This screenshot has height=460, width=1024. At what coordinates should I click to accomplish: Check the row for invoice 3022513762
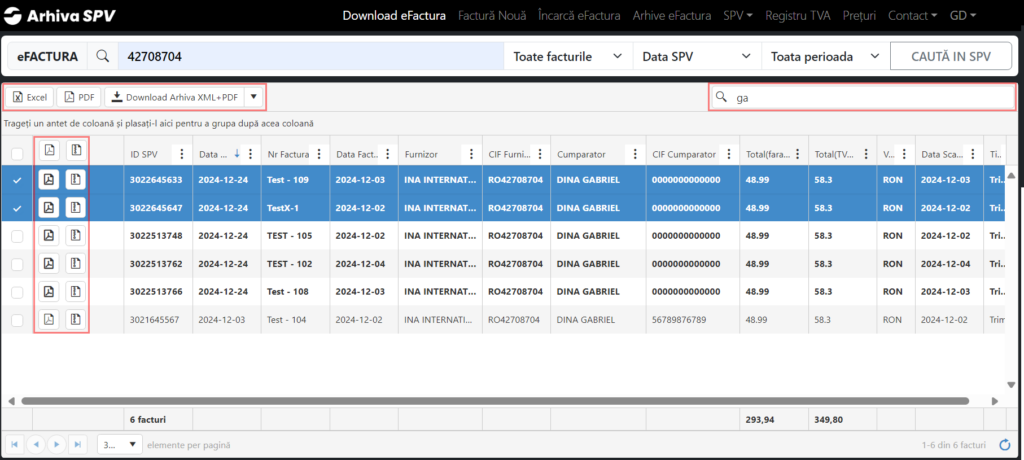[16, 264]
